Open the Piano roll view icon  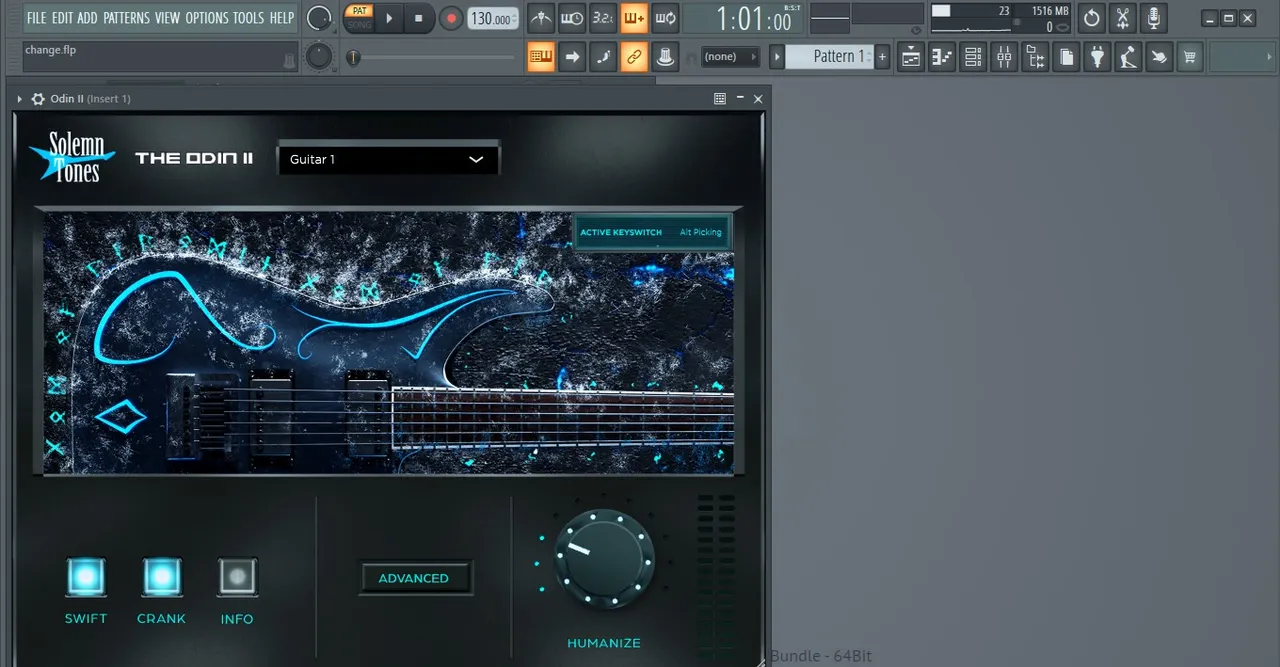click(941, 57)
